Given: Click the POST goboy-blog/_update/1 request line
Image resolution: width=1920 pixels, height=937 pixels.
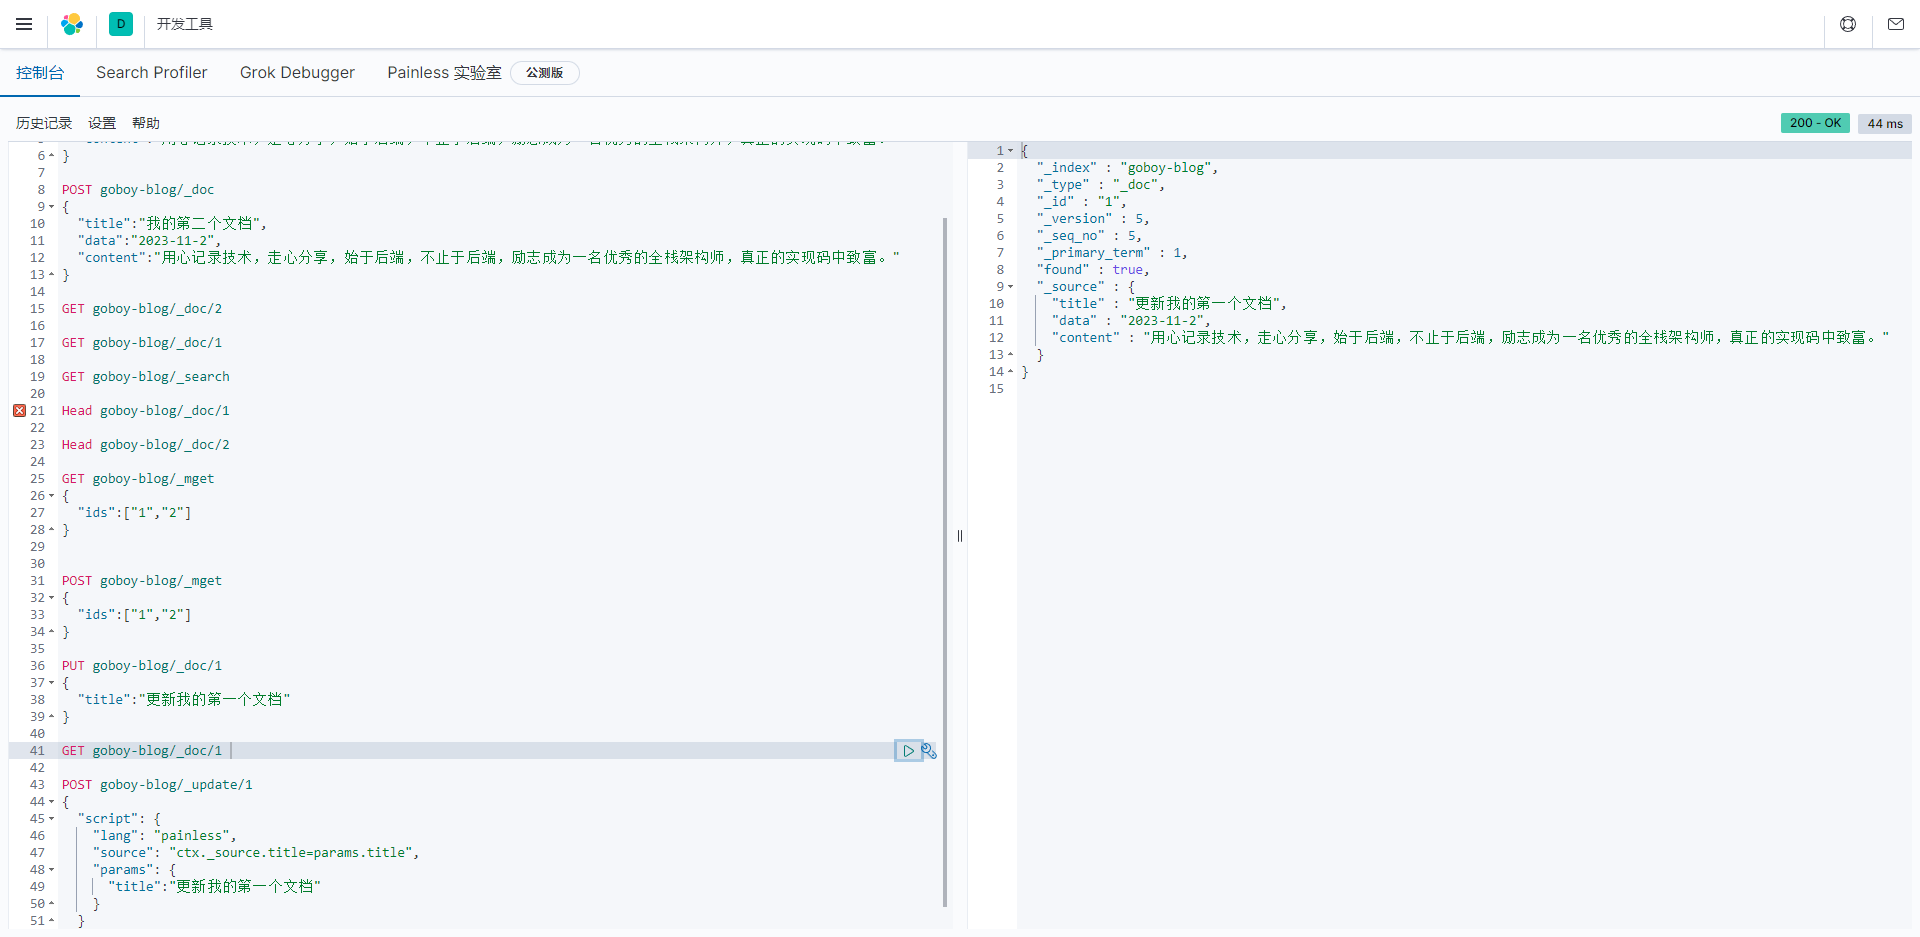Looking at the screenshot, I should [x=157, y=785].
